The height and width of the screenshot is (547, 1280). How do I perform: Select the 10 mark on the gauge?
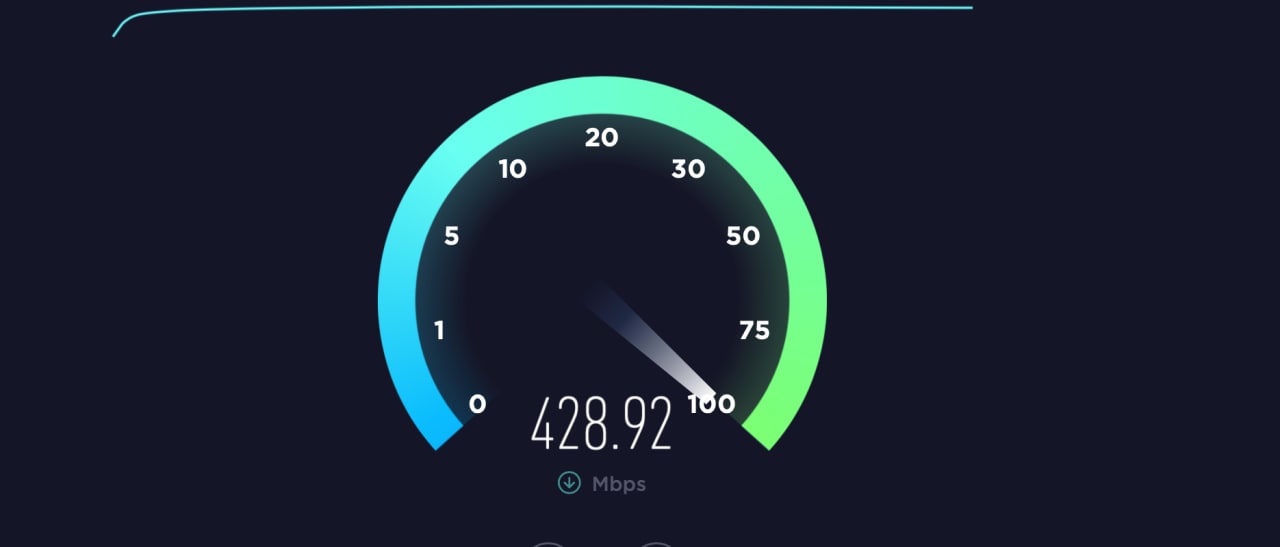point(512,169)
